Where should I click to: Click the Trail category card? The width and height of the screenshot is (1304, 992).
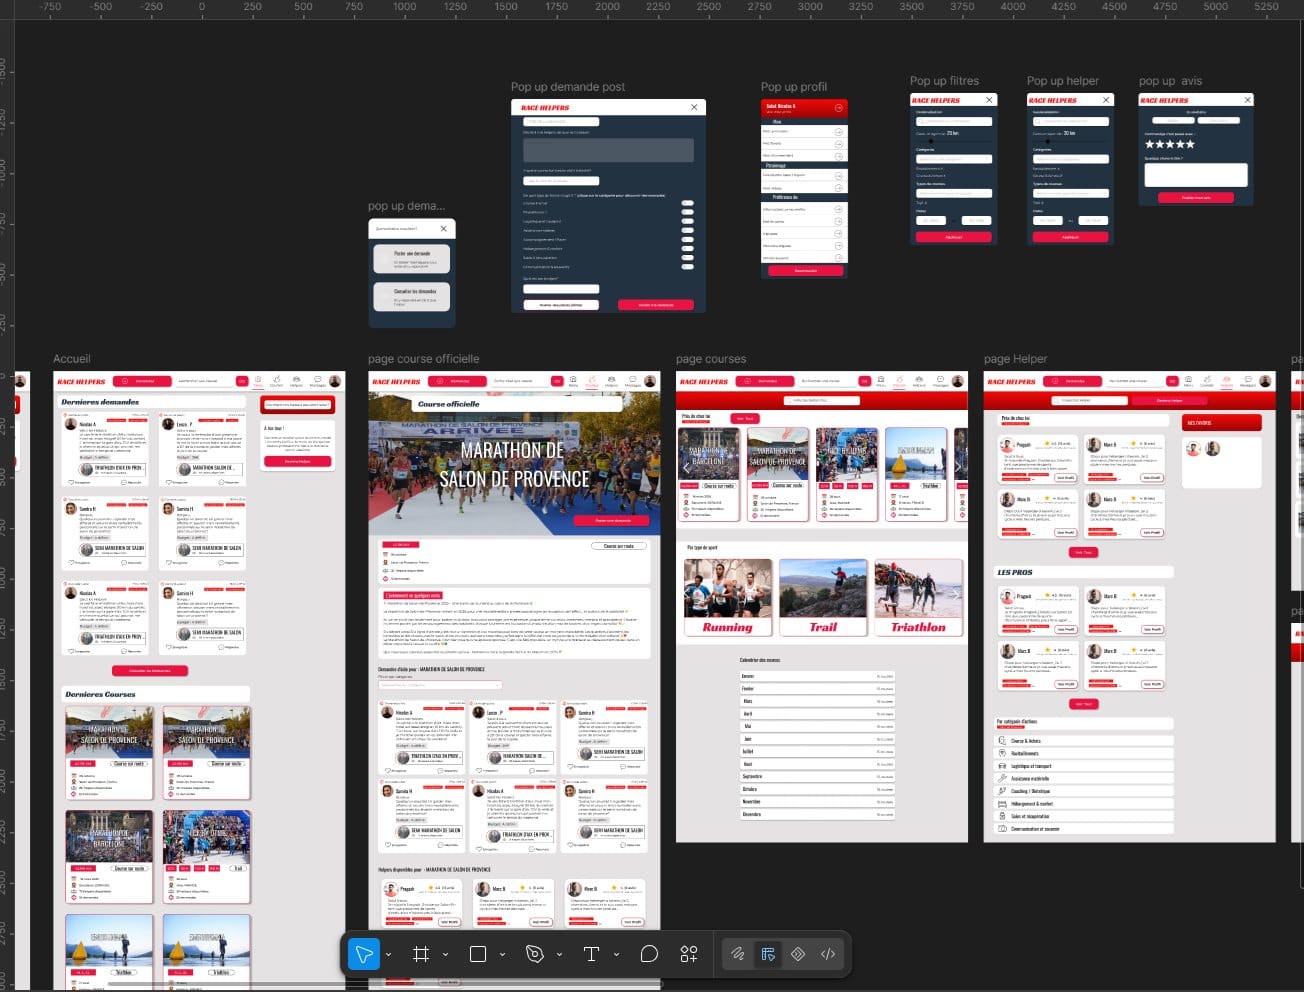pos(823,598)
